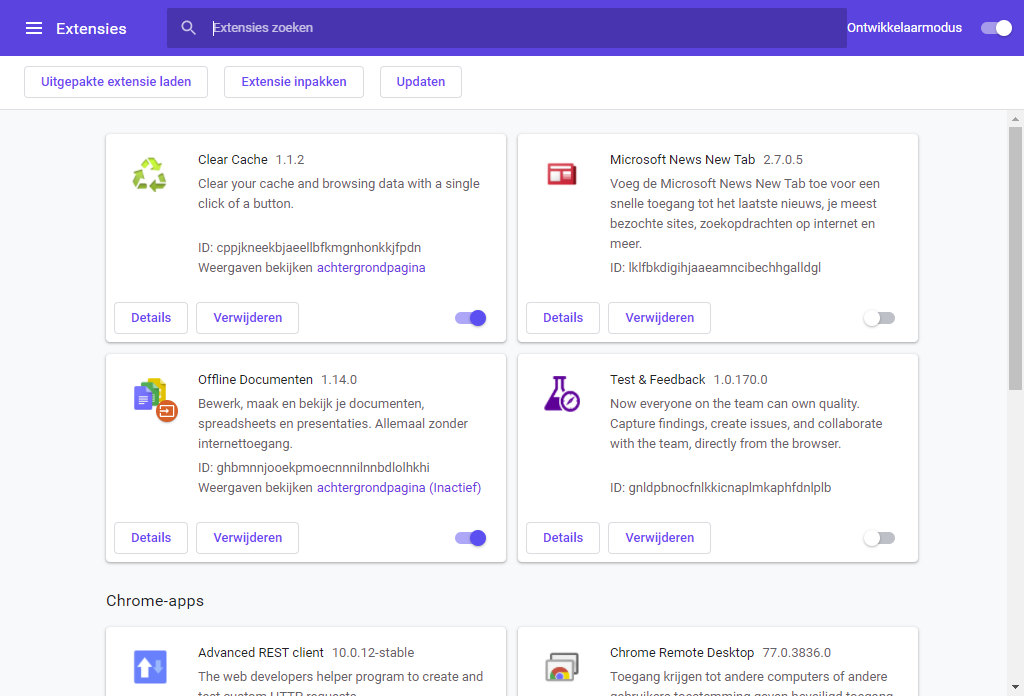
Task: Click the Advanced REST client icon
Action: tap(150, 667)
